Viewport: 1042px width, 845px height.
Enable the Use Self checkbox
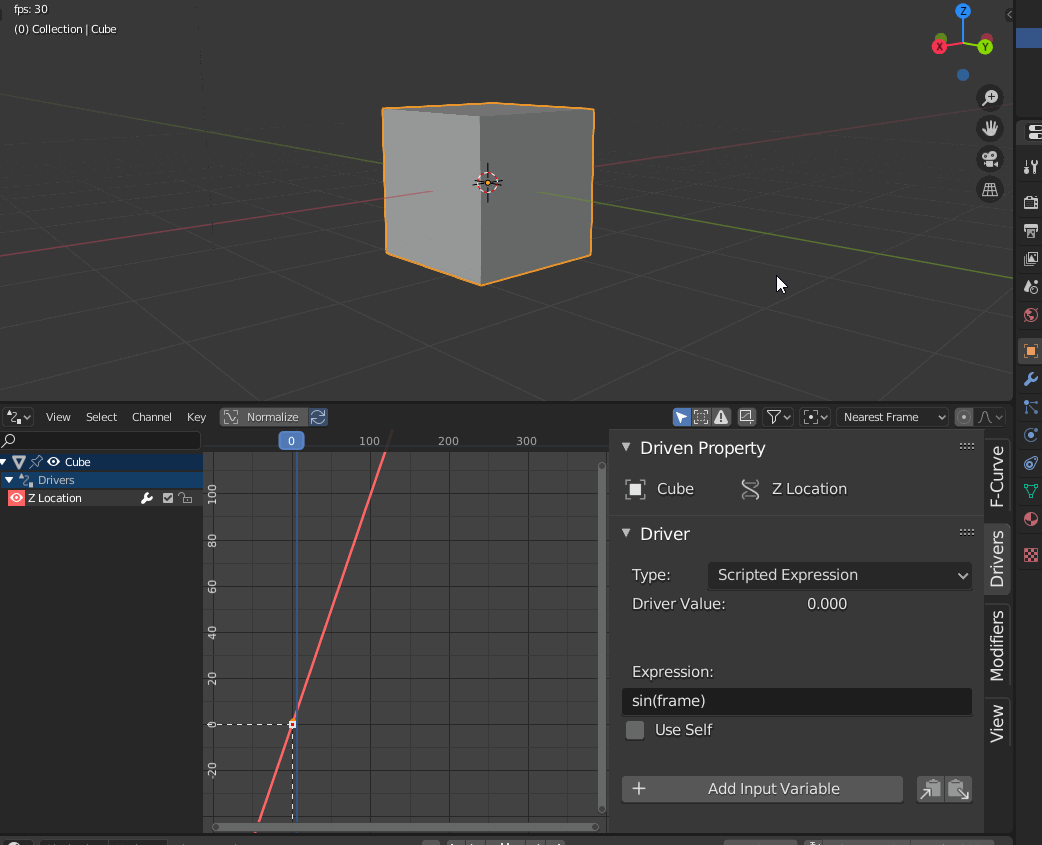(635, 730)
